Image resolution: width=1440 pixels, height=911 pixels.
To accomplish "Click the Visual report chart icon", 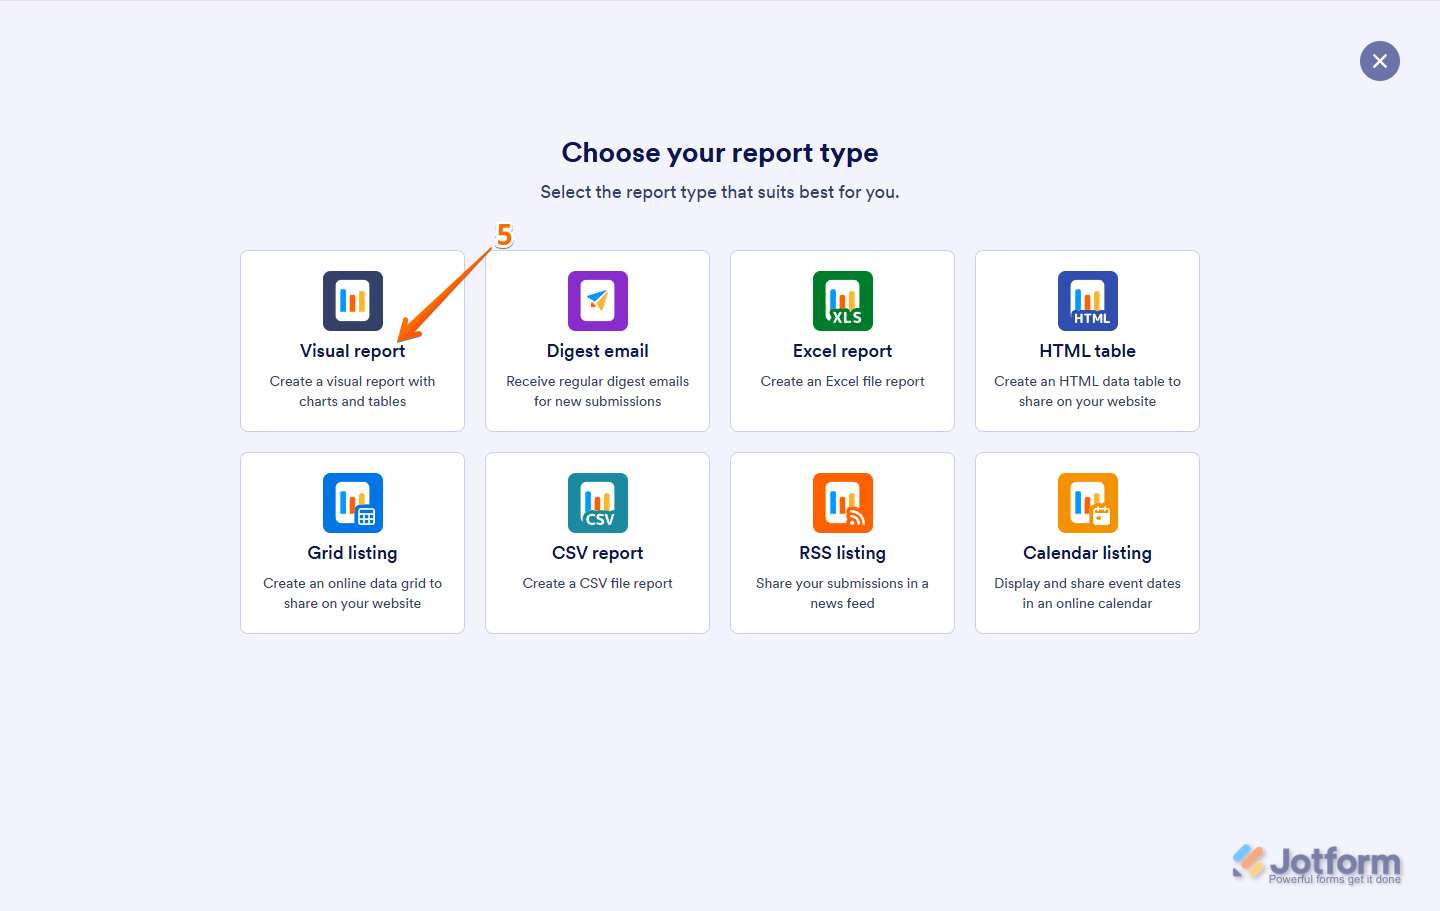I will [352, 301].
